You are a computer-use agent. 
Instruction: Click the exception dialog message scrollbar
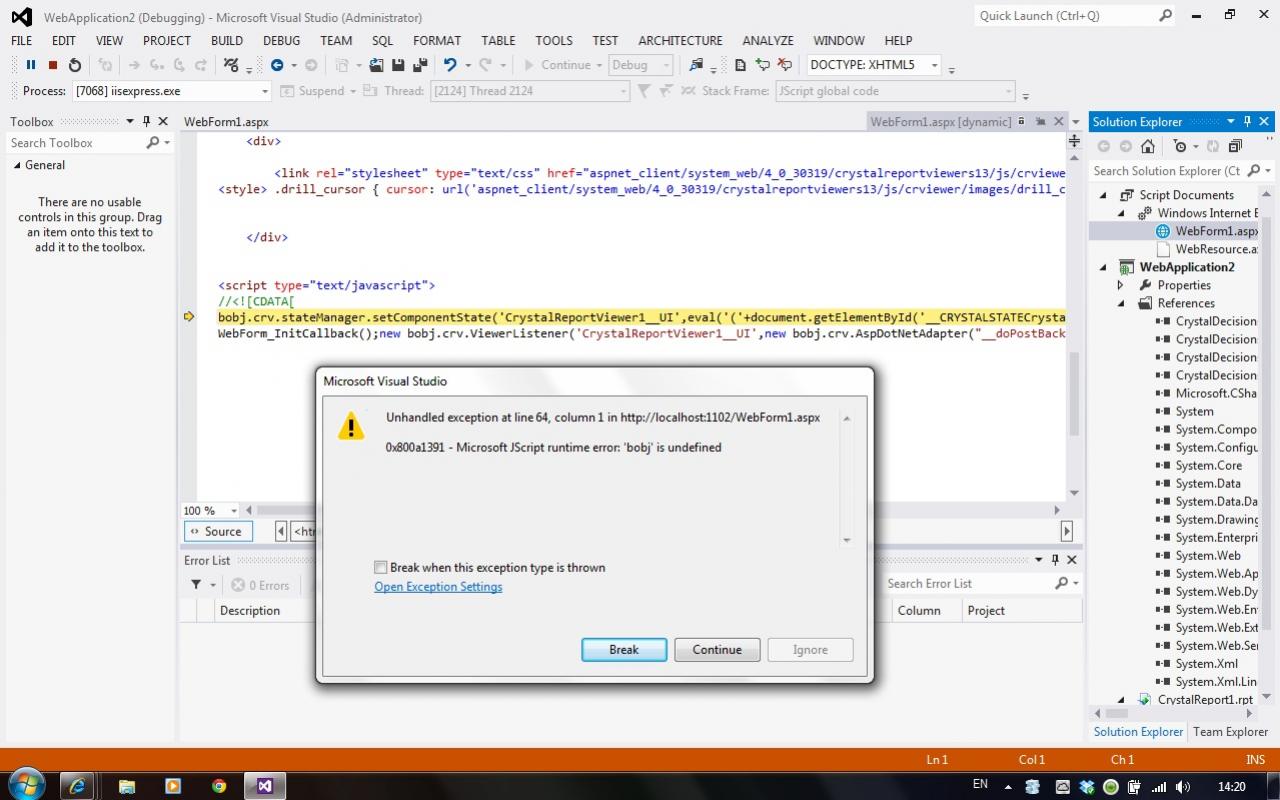click(x=846, y=479)
